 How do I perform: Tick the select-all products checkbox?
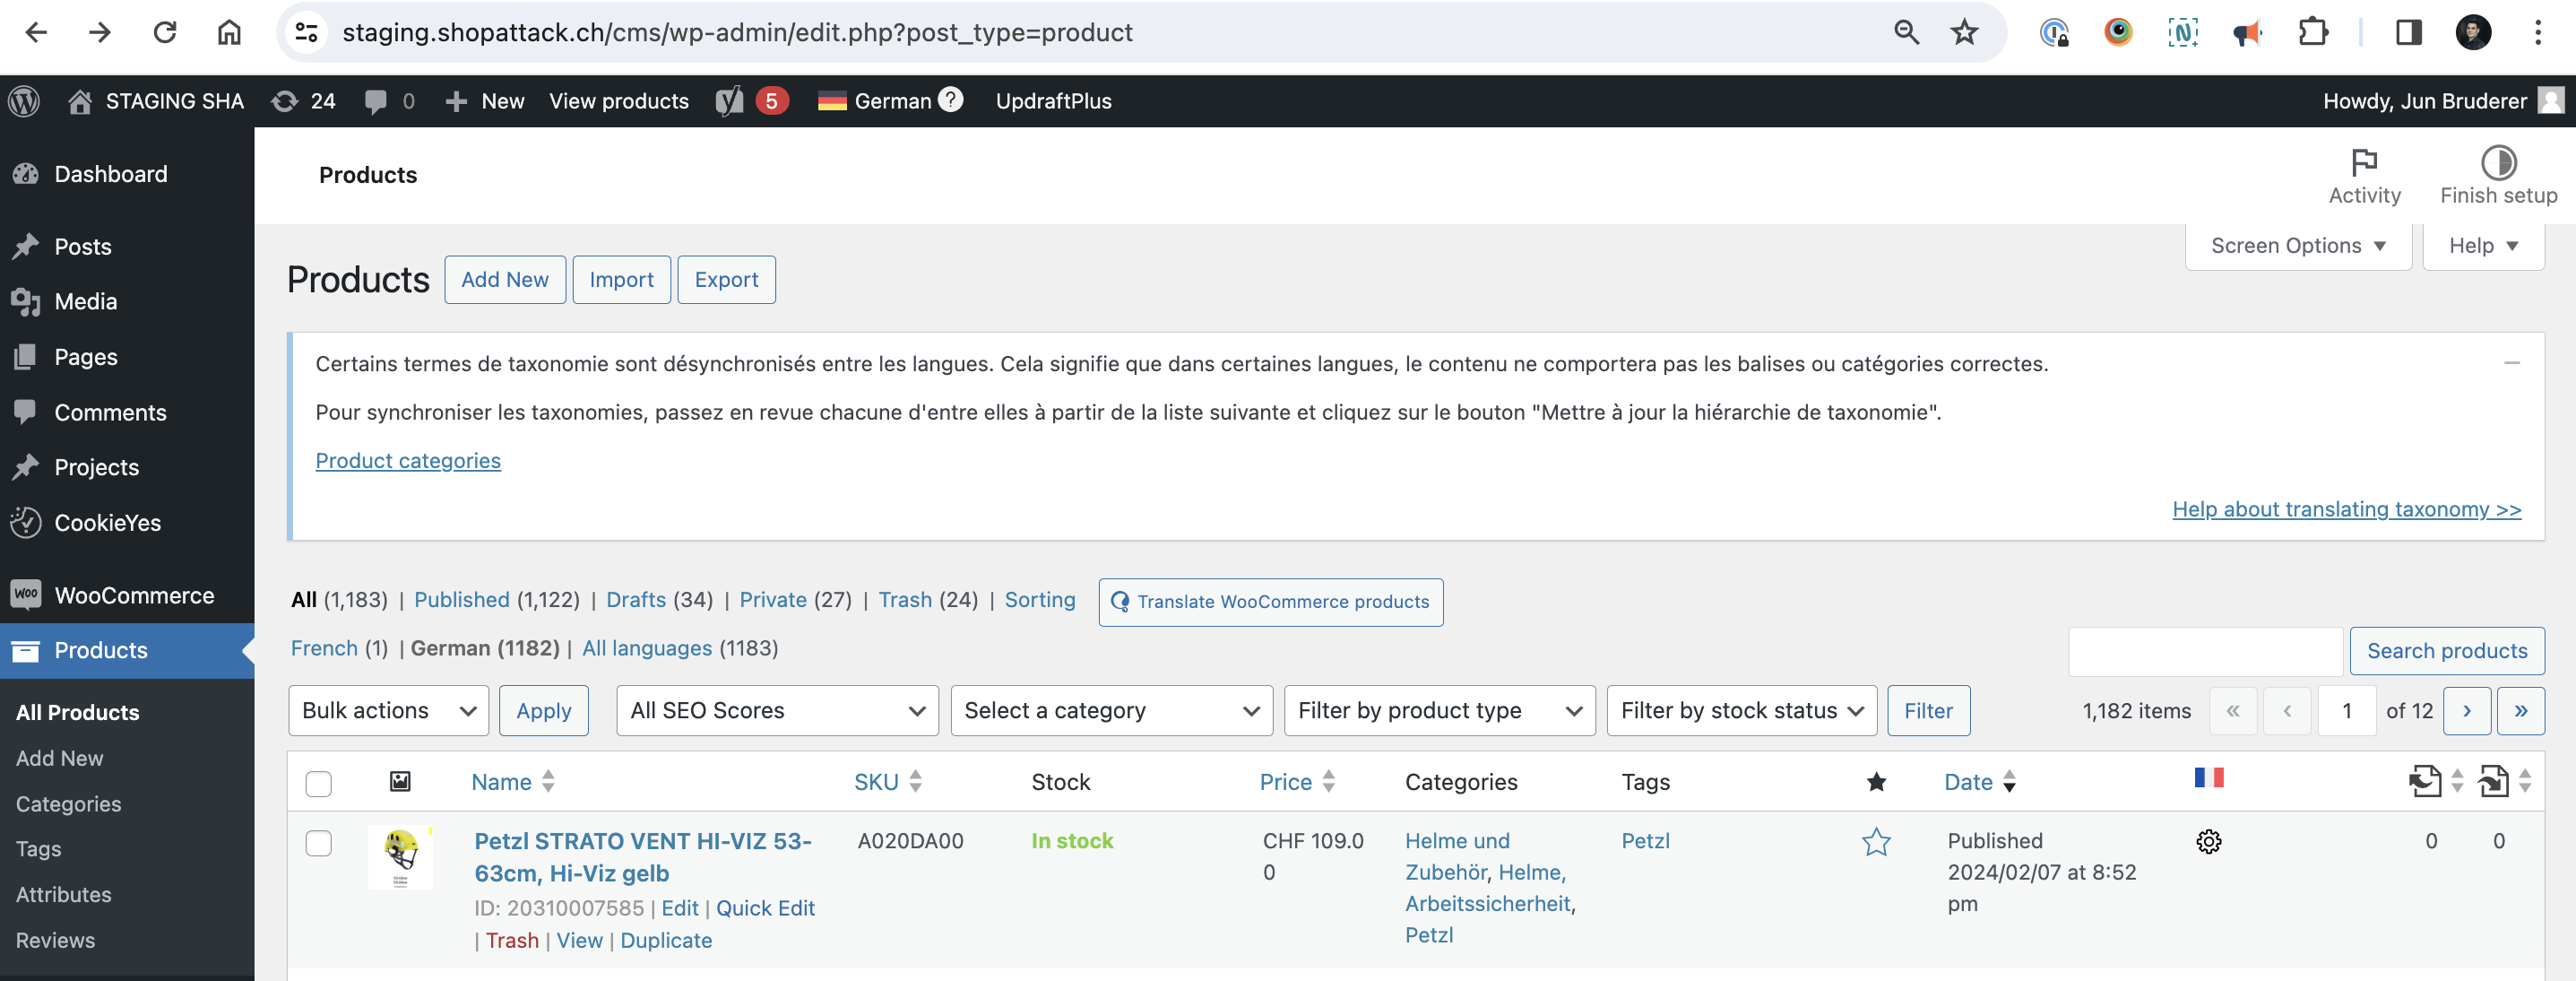point(318,784)
